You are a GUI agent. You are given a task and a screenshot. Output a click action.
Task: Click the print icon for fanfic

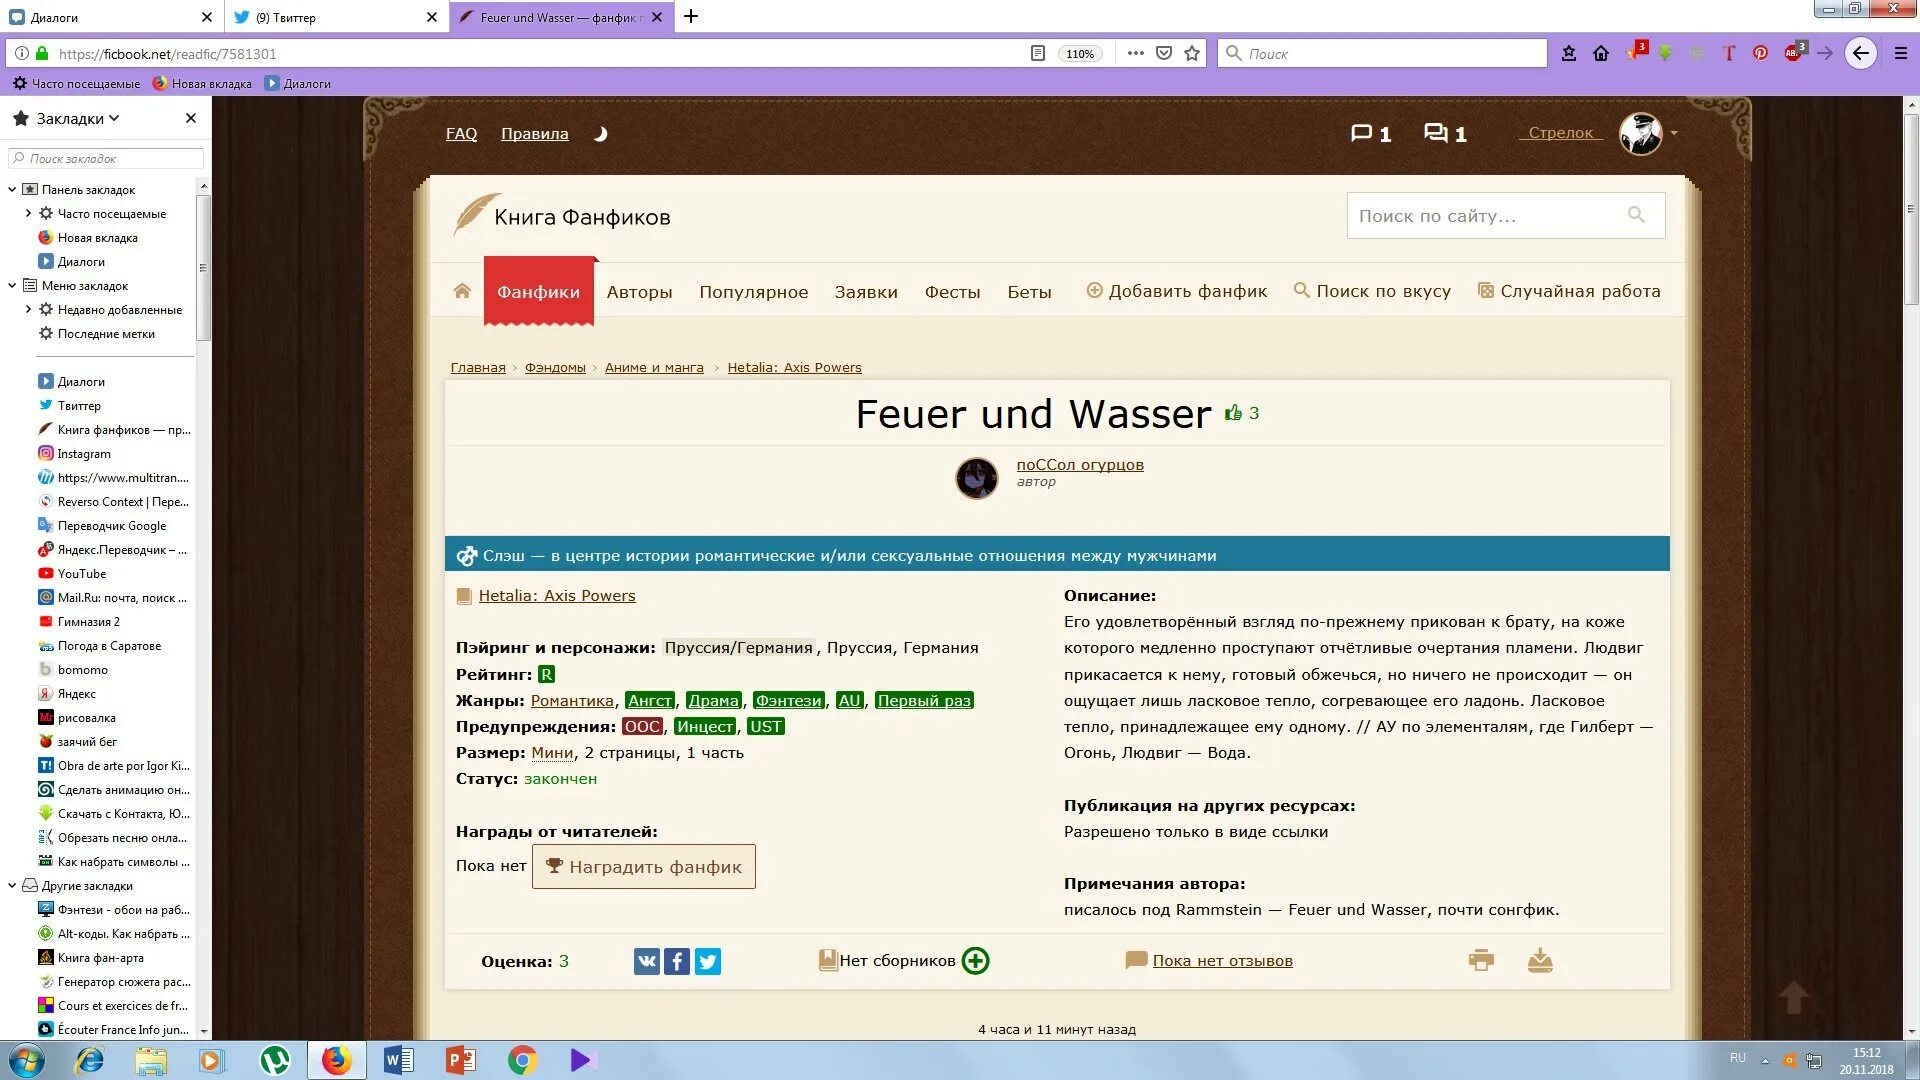pyautogui.click(x=1481, y=960)
